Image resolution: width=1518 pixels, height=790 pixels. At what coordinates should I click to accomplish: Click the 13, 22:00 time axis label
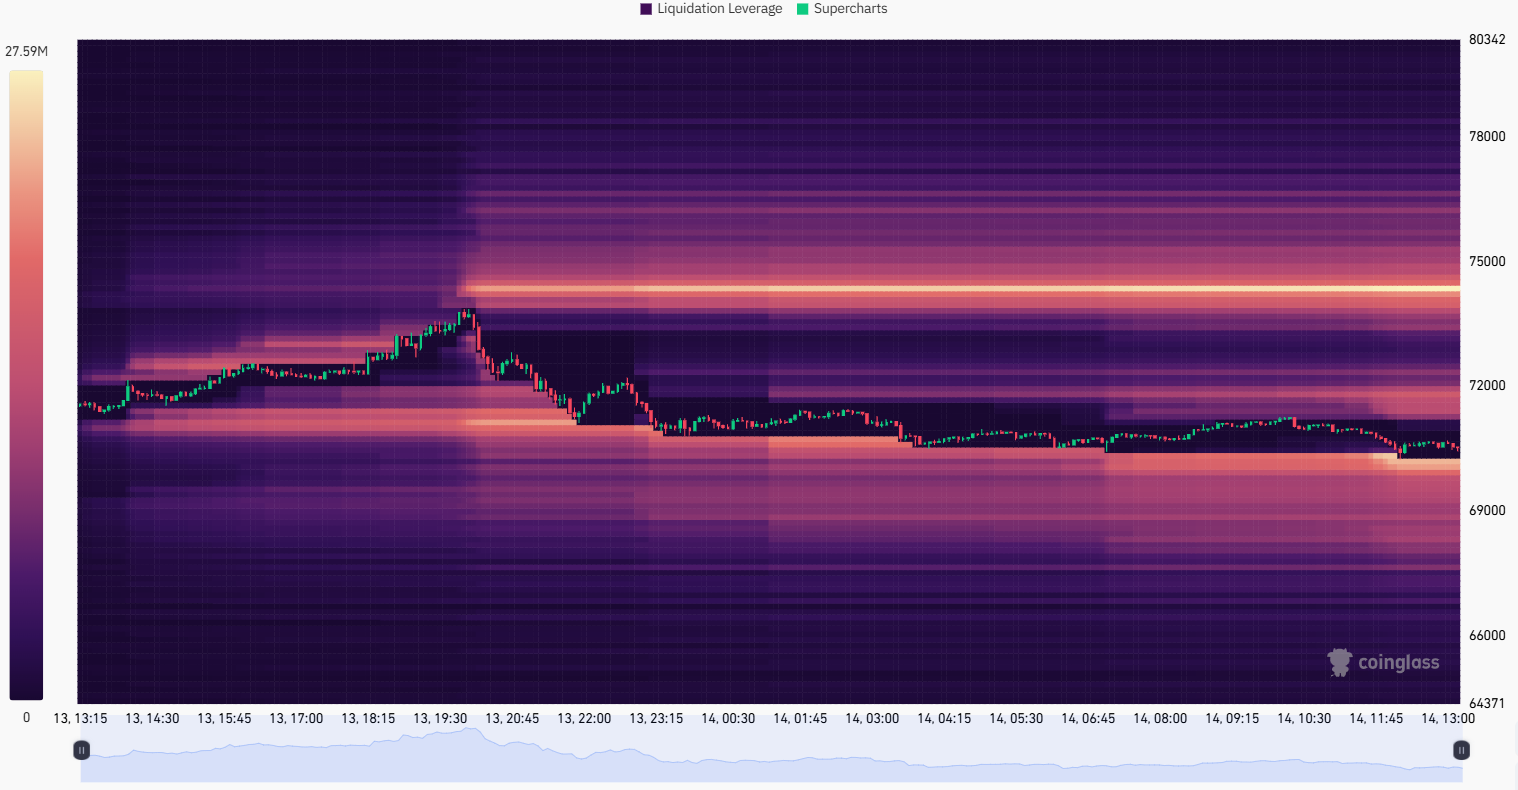click(x=584, y=719)
